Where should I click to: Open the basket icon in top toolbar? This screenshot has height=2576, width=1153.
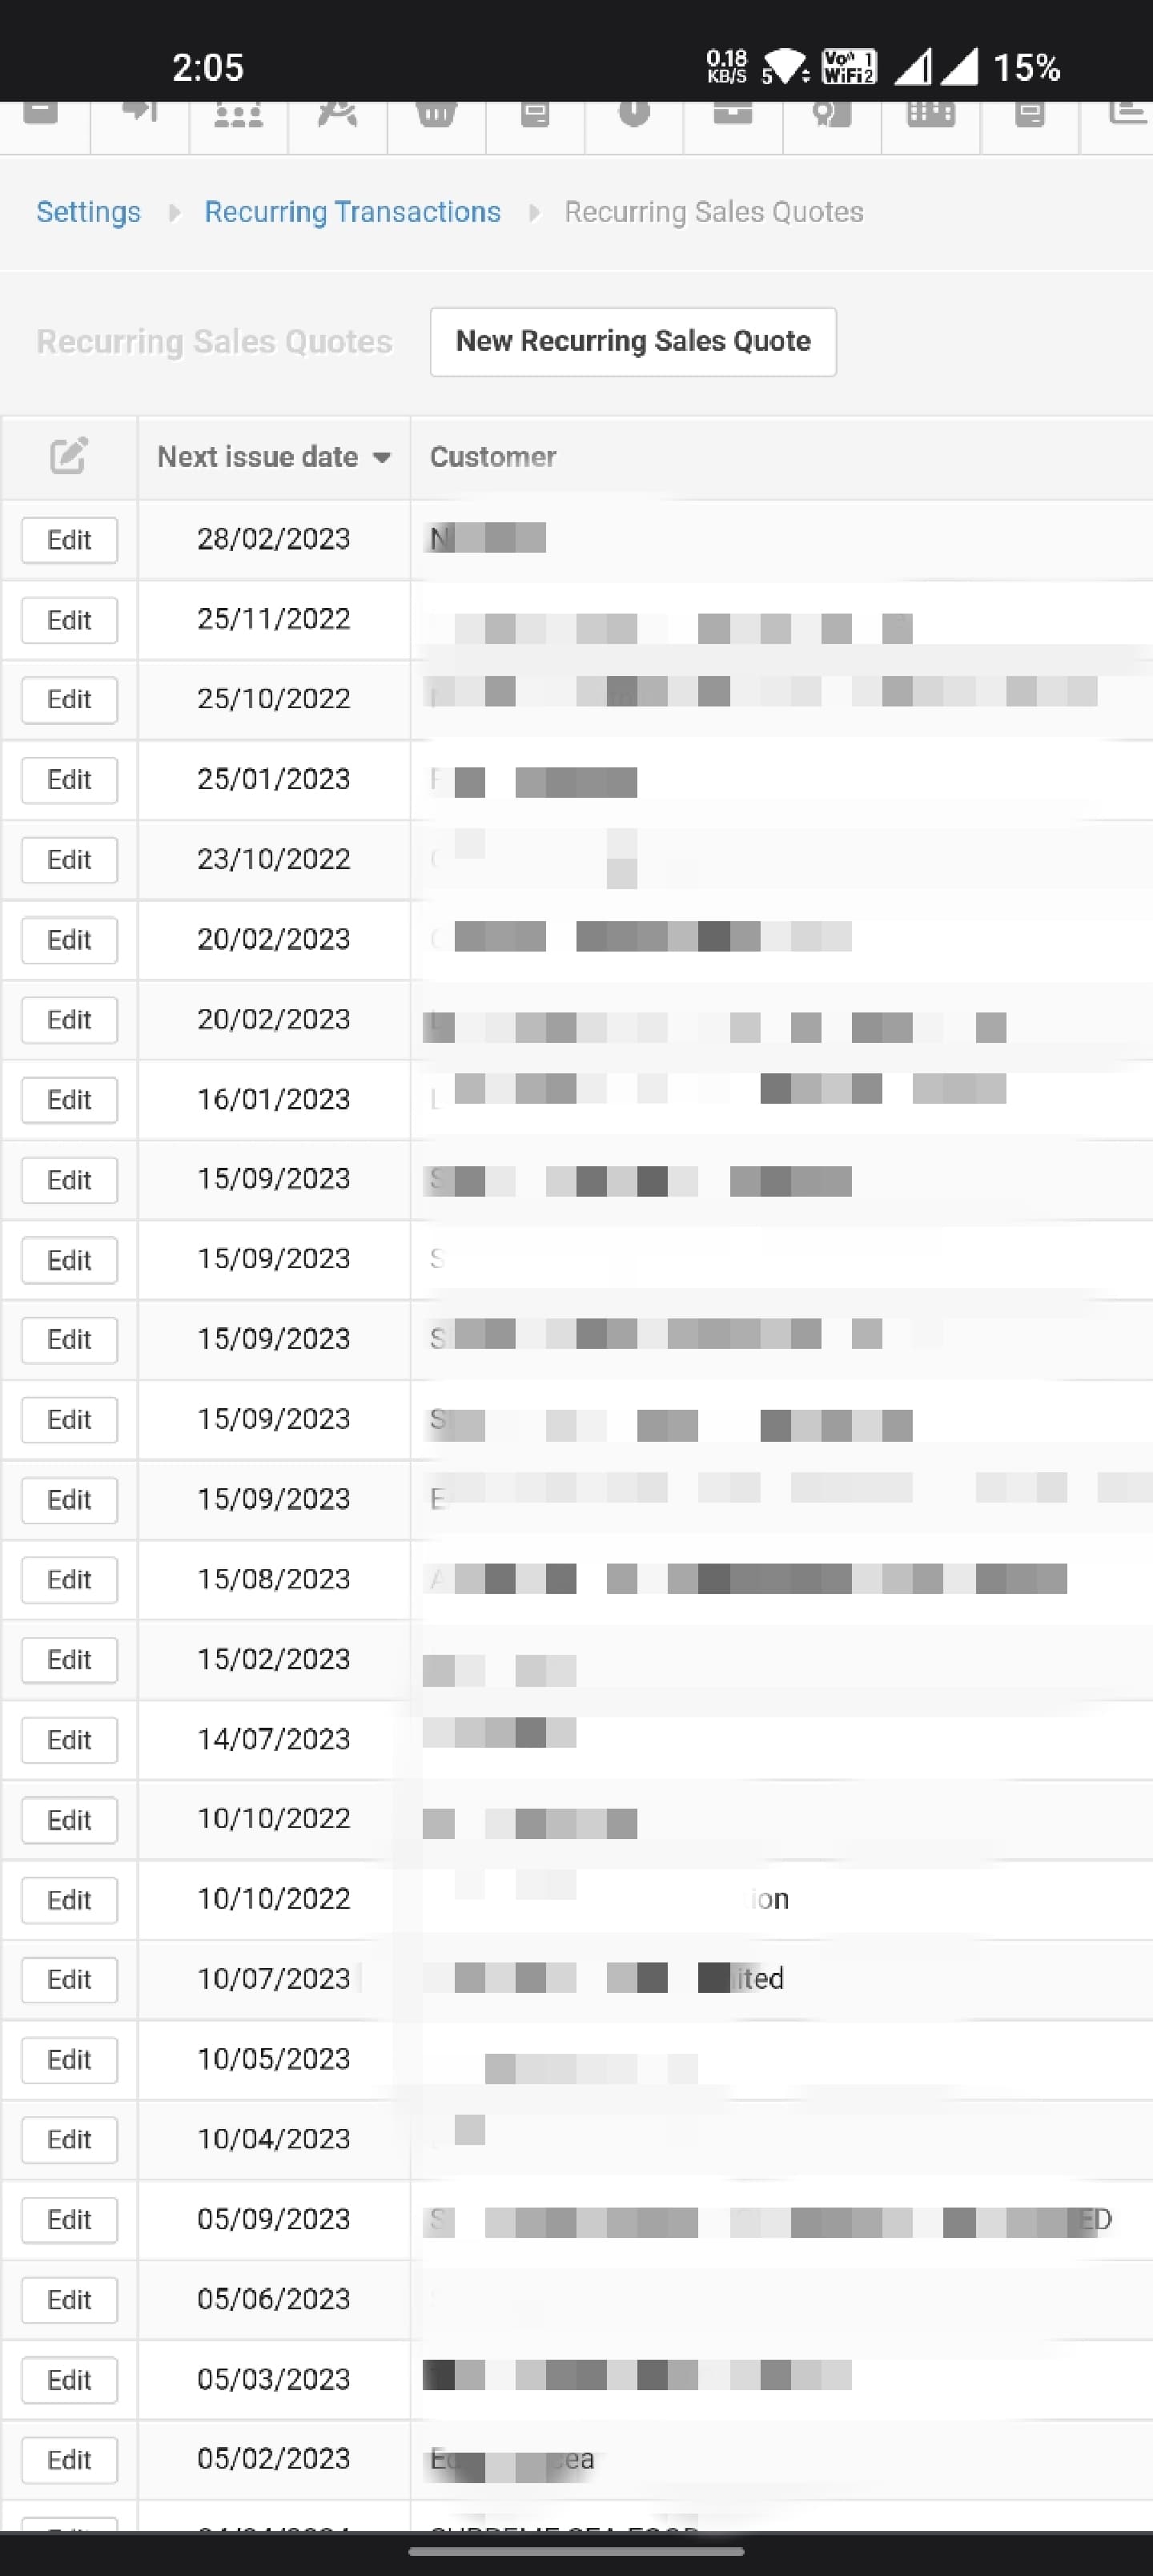click(436, 114)
